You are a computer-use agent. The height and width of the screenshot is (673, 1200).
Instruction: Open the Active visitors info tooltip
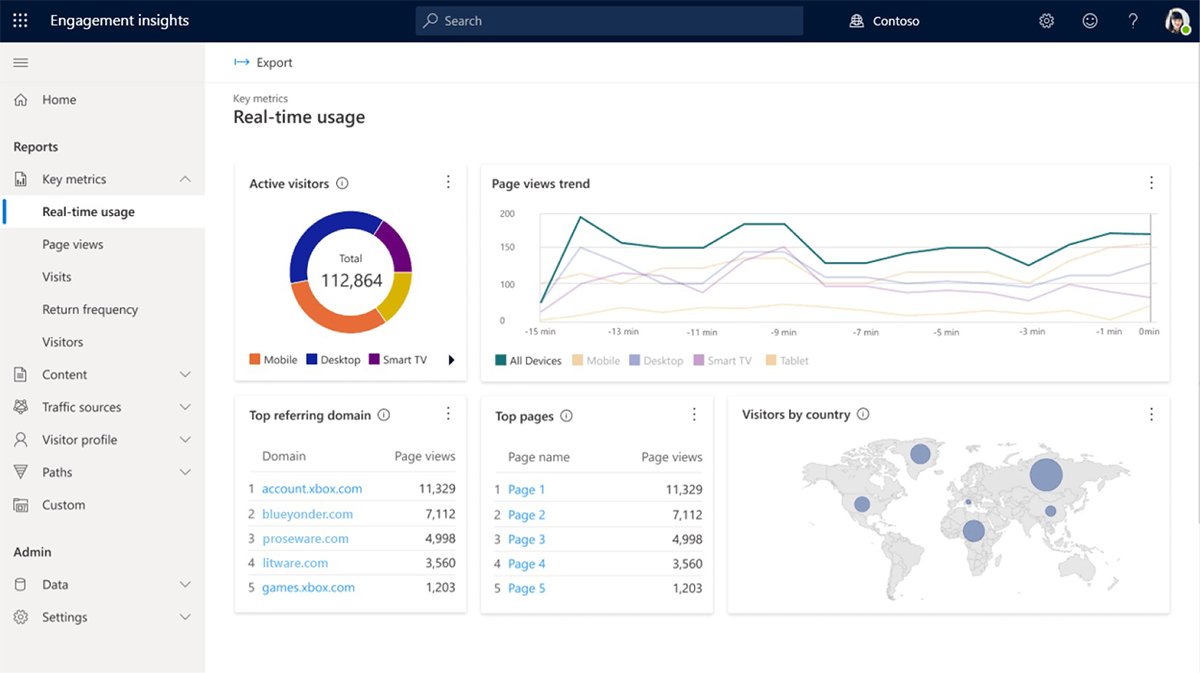[342, 183]
